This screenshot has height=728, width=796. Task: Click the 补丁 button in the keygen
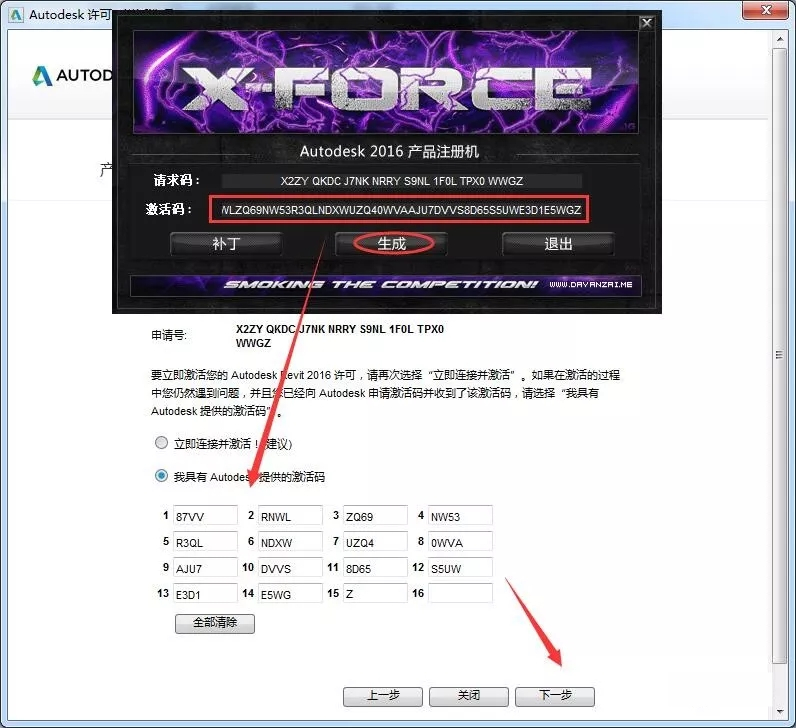click(226, 244)
